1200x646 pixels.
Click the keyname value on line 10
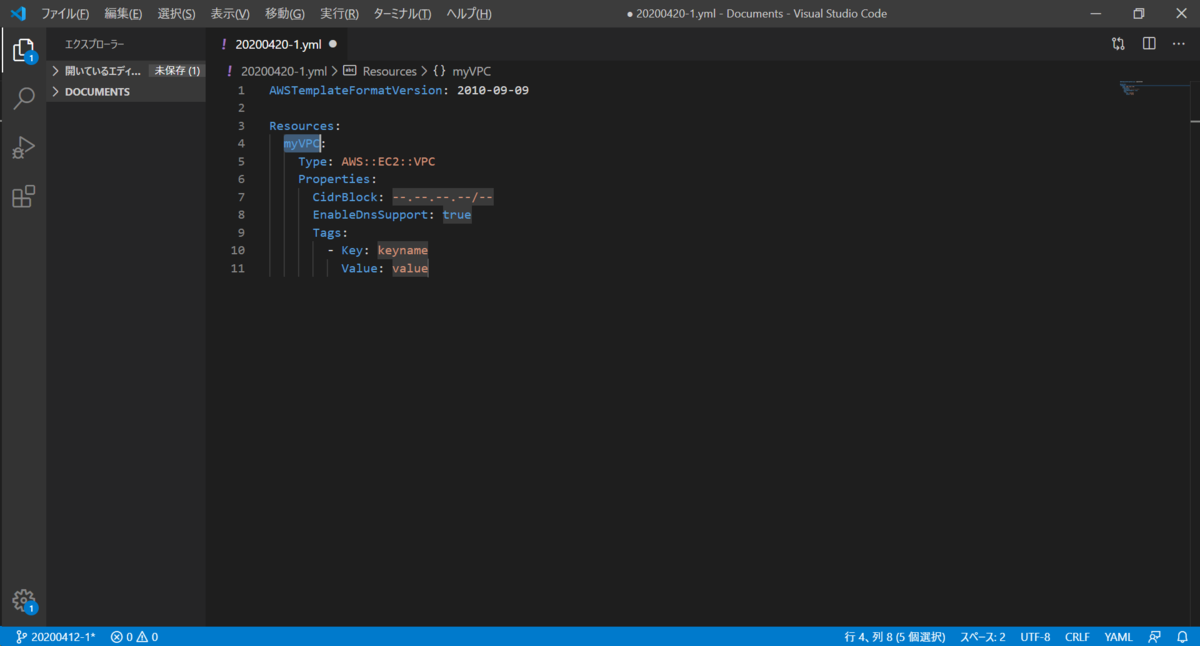click(x=402, y=251)
